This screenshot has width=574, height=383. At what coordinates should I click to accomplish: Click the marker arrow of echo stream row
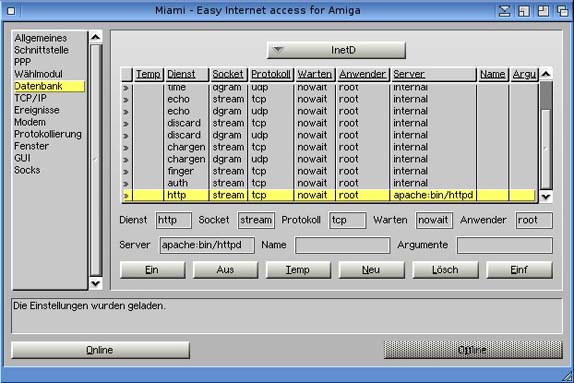pos(126,100)
